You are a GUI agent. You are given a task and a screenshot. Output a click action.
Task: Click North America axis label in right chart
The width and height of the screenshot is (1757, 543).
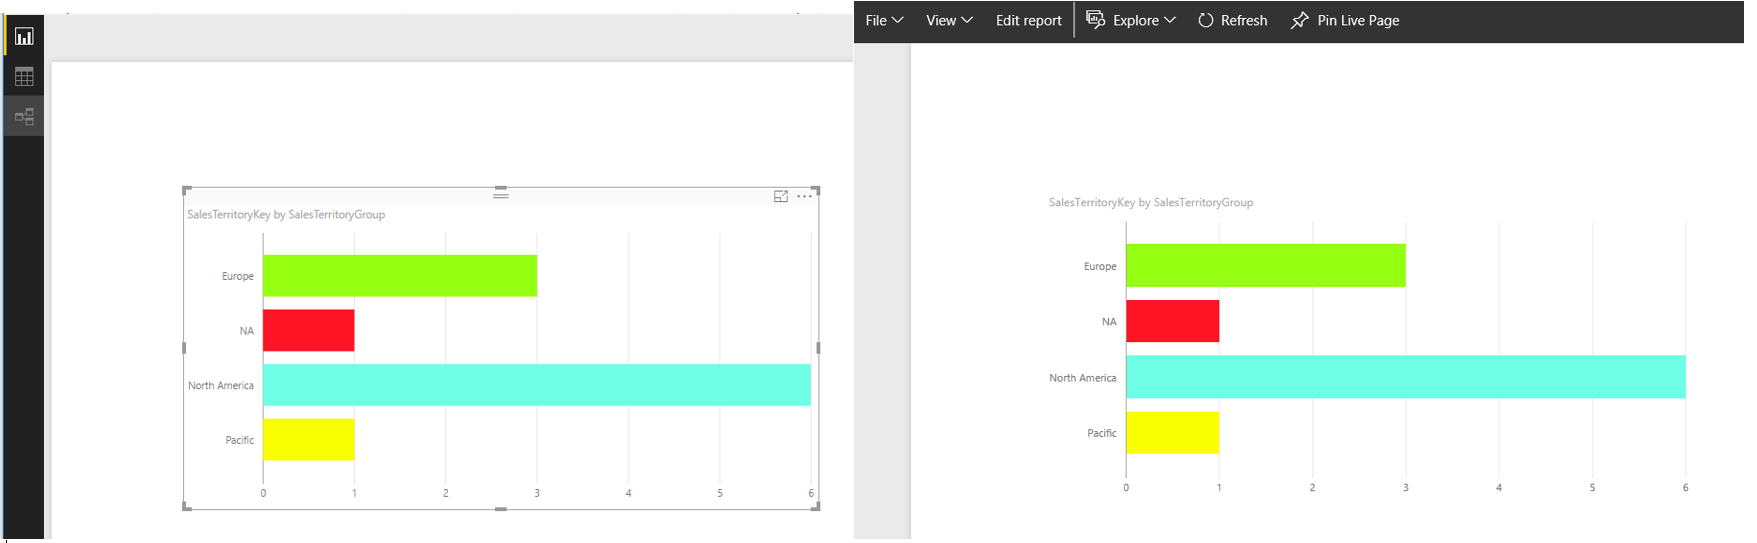click(x=1083, y=378)
